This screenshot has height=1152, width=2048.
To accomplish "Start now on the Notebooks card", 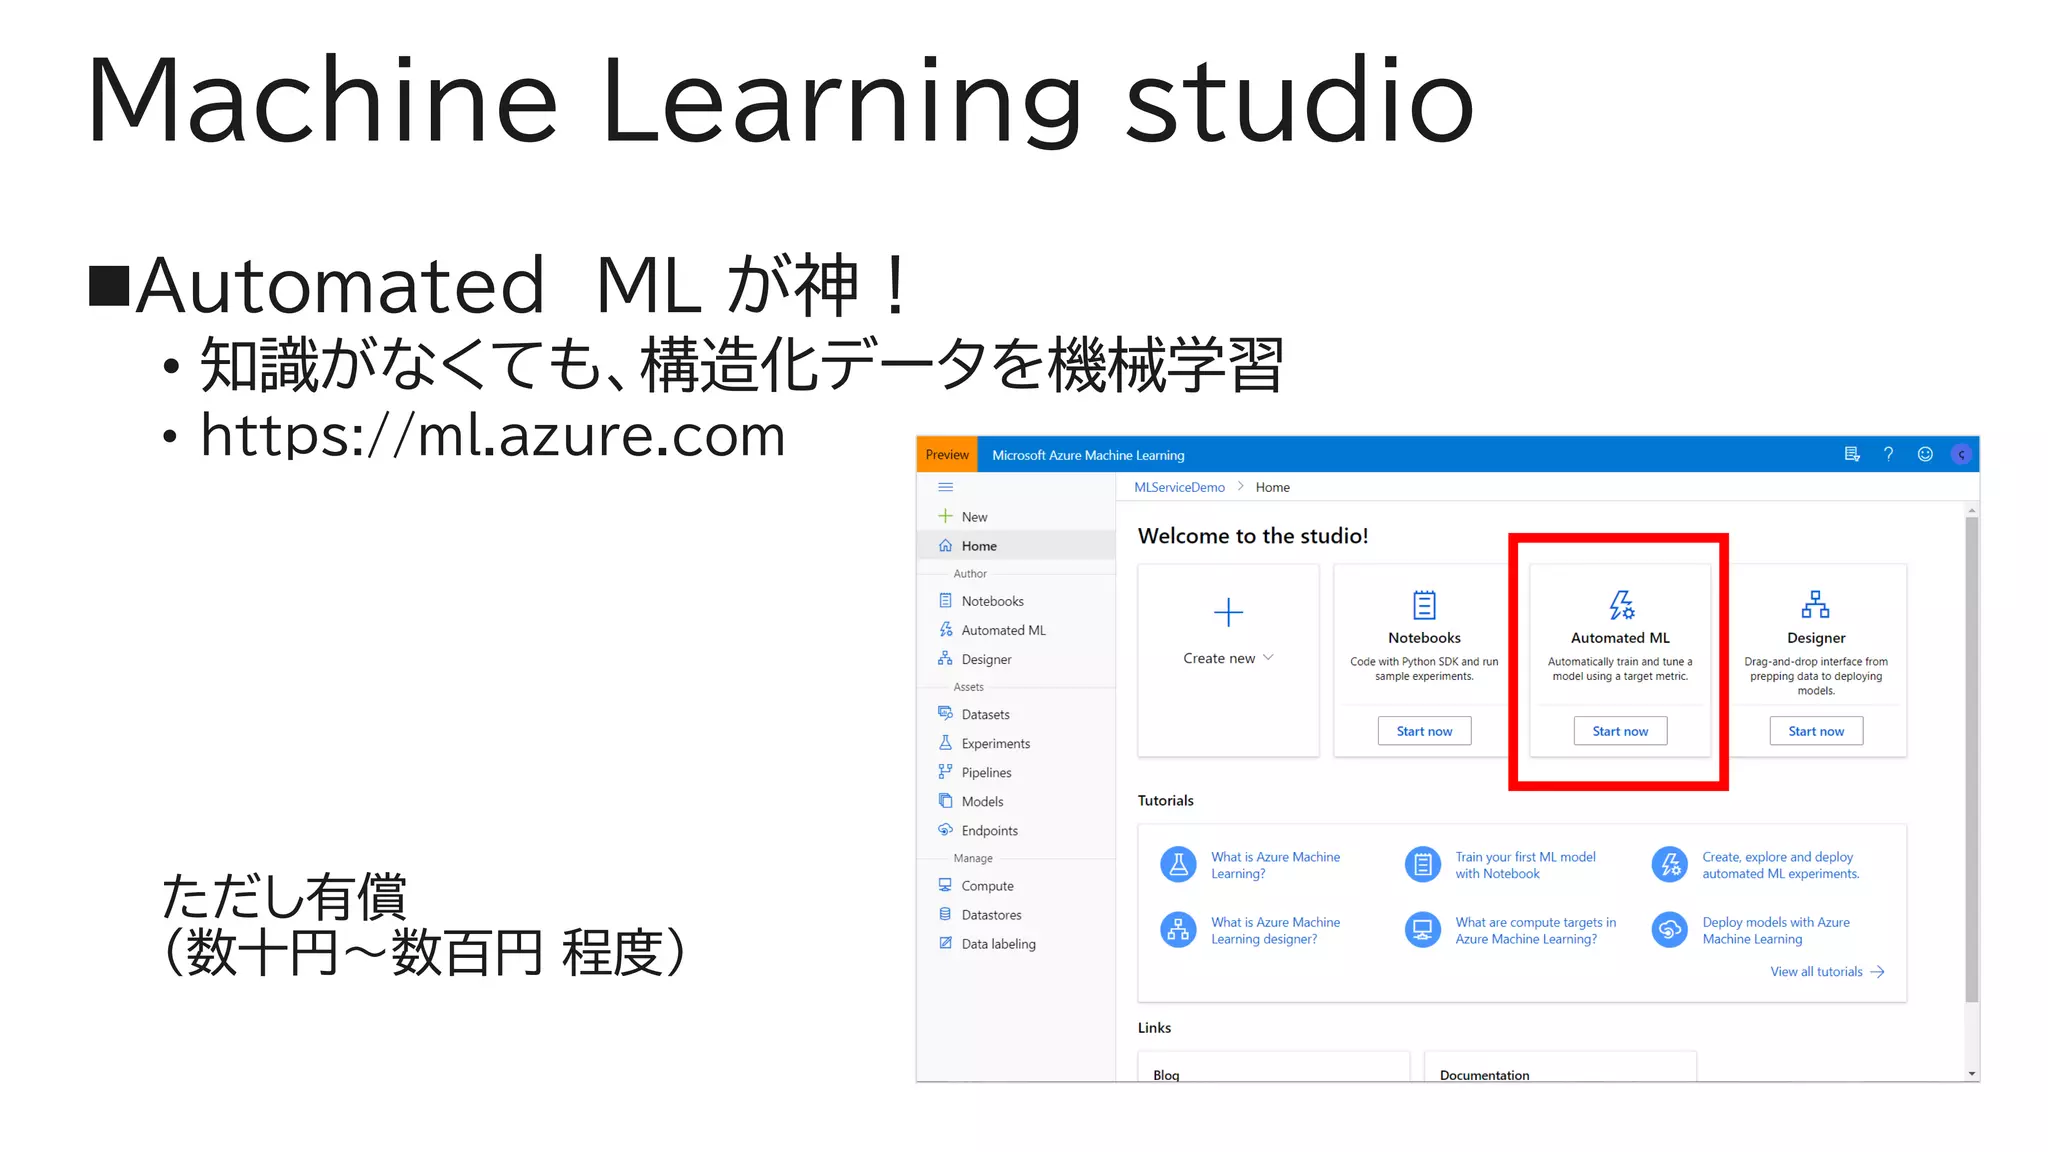I will [1424, 731].
